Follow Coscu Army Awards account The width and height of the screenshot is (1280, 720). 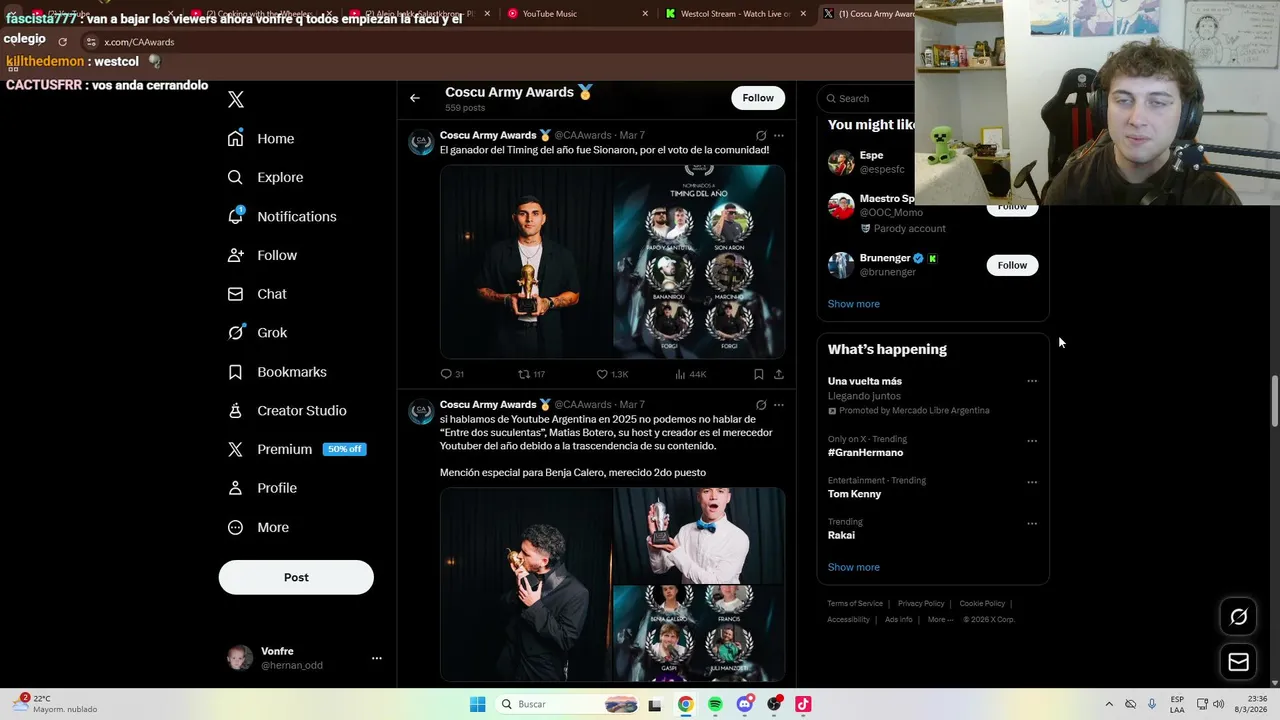(758, 98)
